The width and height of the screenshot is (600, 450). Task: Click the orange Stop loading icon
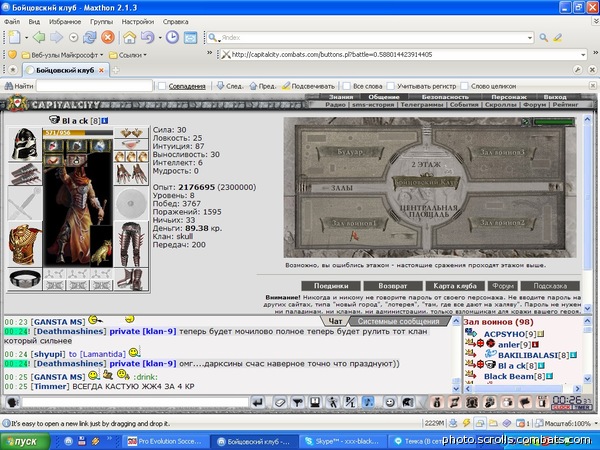pos(108,38)
